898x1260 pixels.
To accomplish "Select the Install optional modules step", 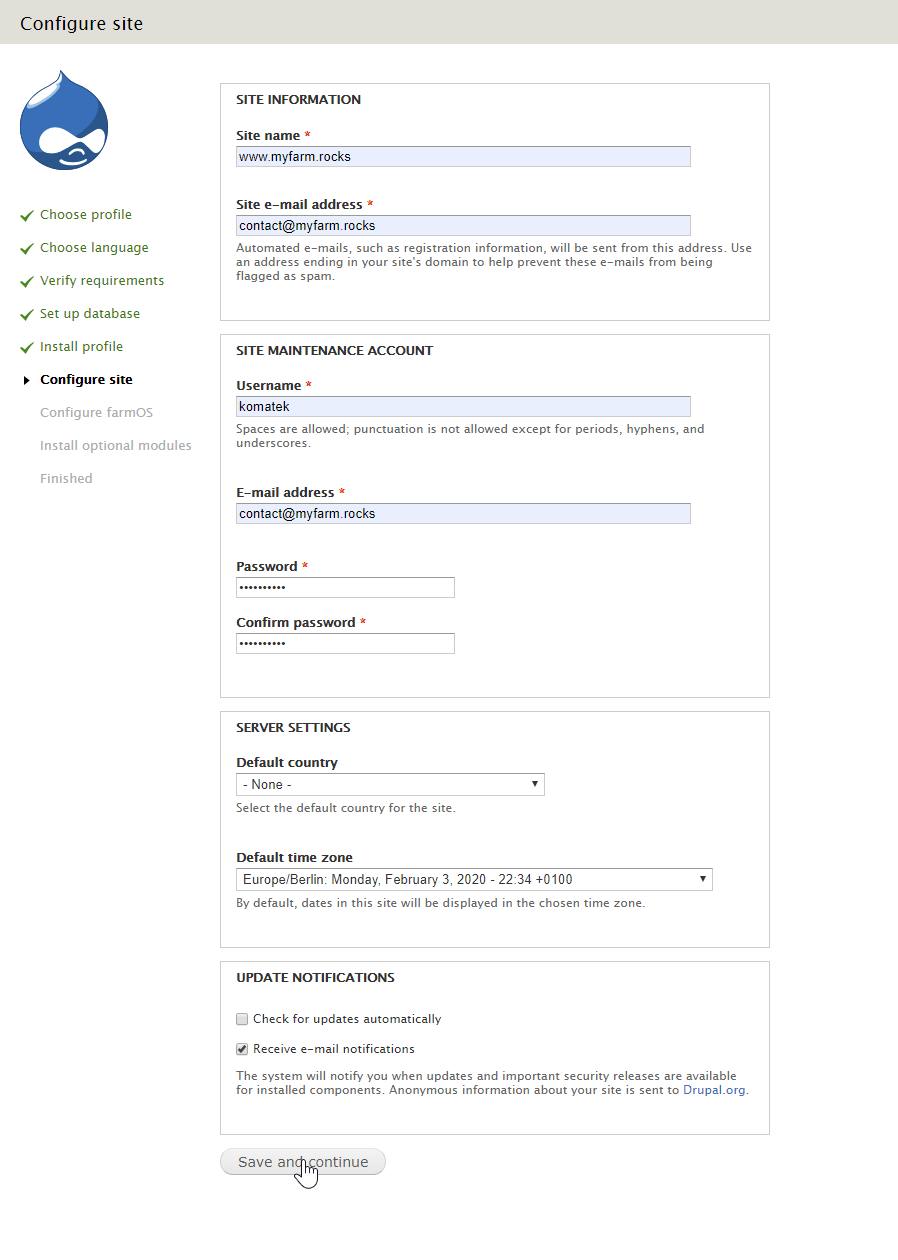I will pyautogui.click(x=116, y=446).
